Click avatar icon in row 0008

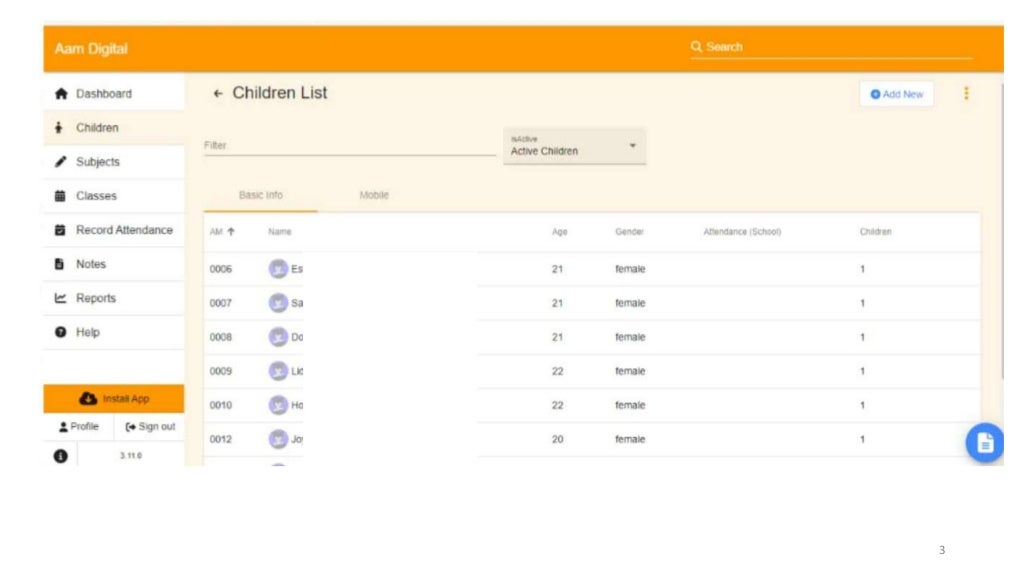(278, 336)
